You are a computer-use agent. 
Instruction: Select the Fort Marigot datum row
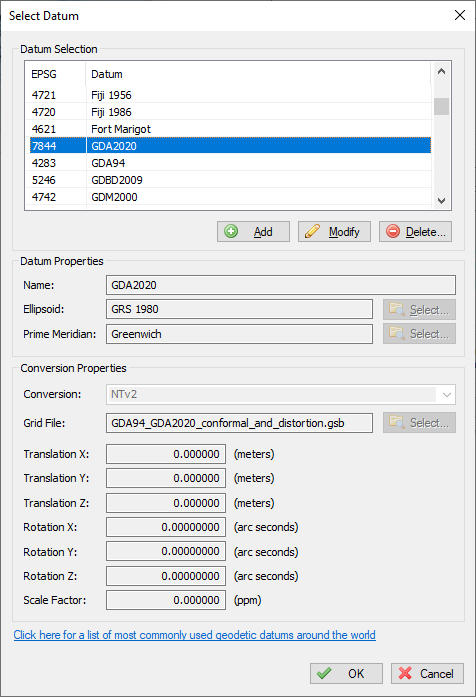point(230,129)
